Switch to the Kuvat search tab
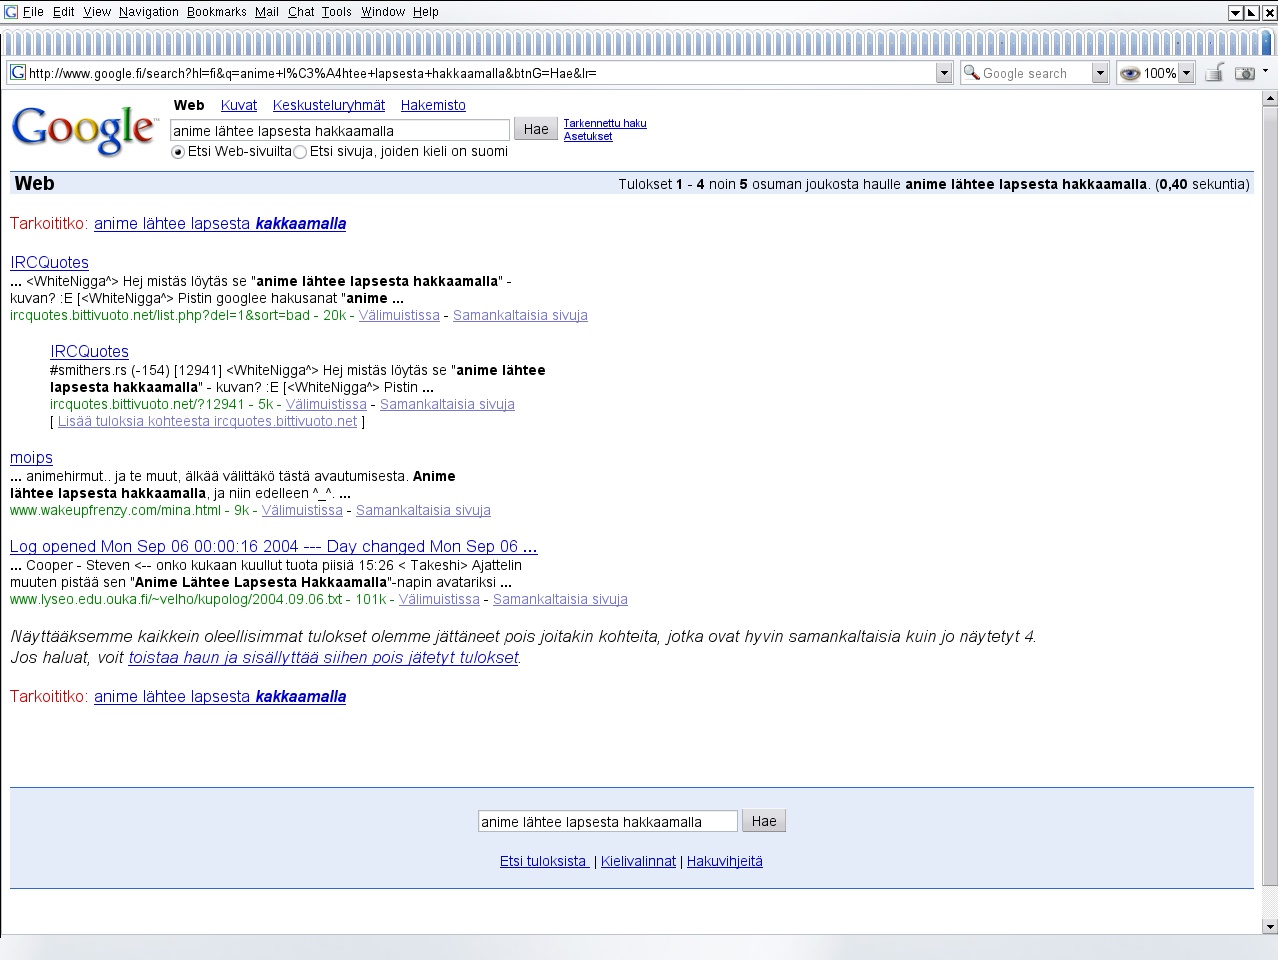The width and height of the screenshot is (1278, 960). pyautogui.click(x=239, y=105)
